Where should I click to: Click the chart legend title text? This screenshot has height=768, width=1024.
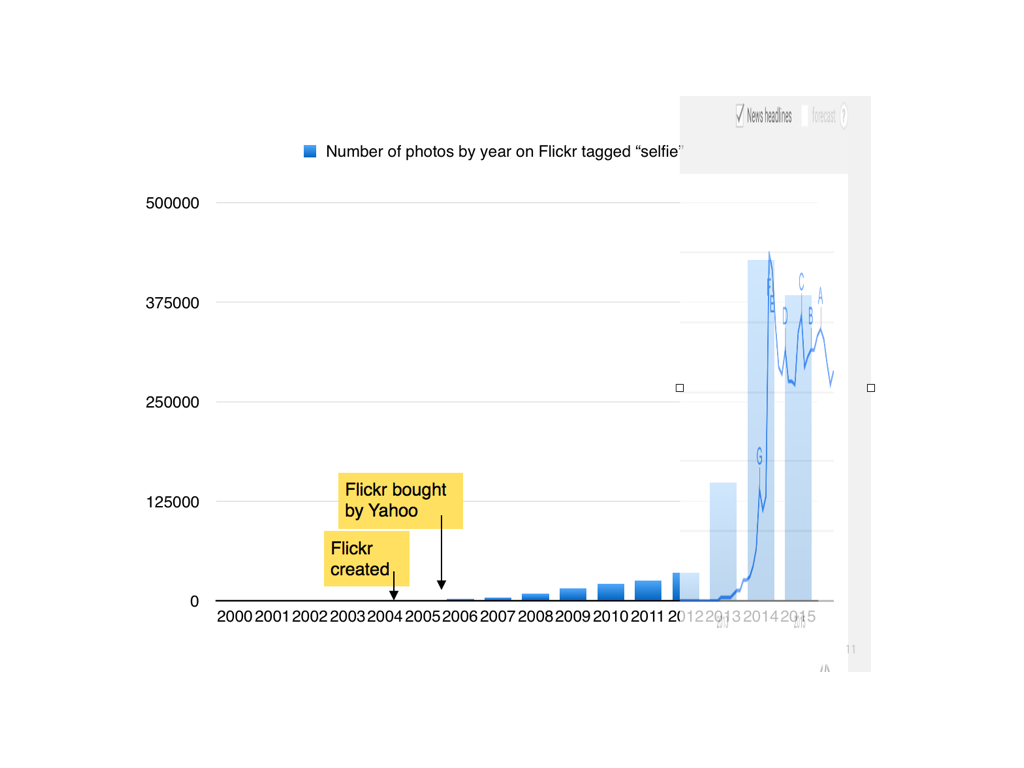502,152
